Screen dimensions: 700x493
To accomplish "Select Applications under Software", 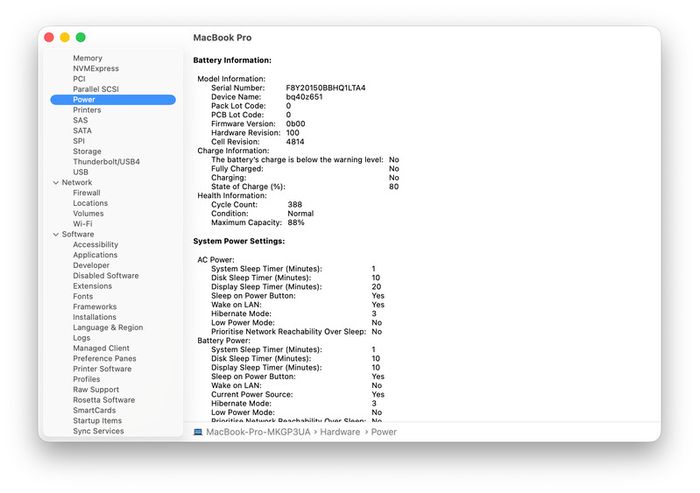I will 95,255.
